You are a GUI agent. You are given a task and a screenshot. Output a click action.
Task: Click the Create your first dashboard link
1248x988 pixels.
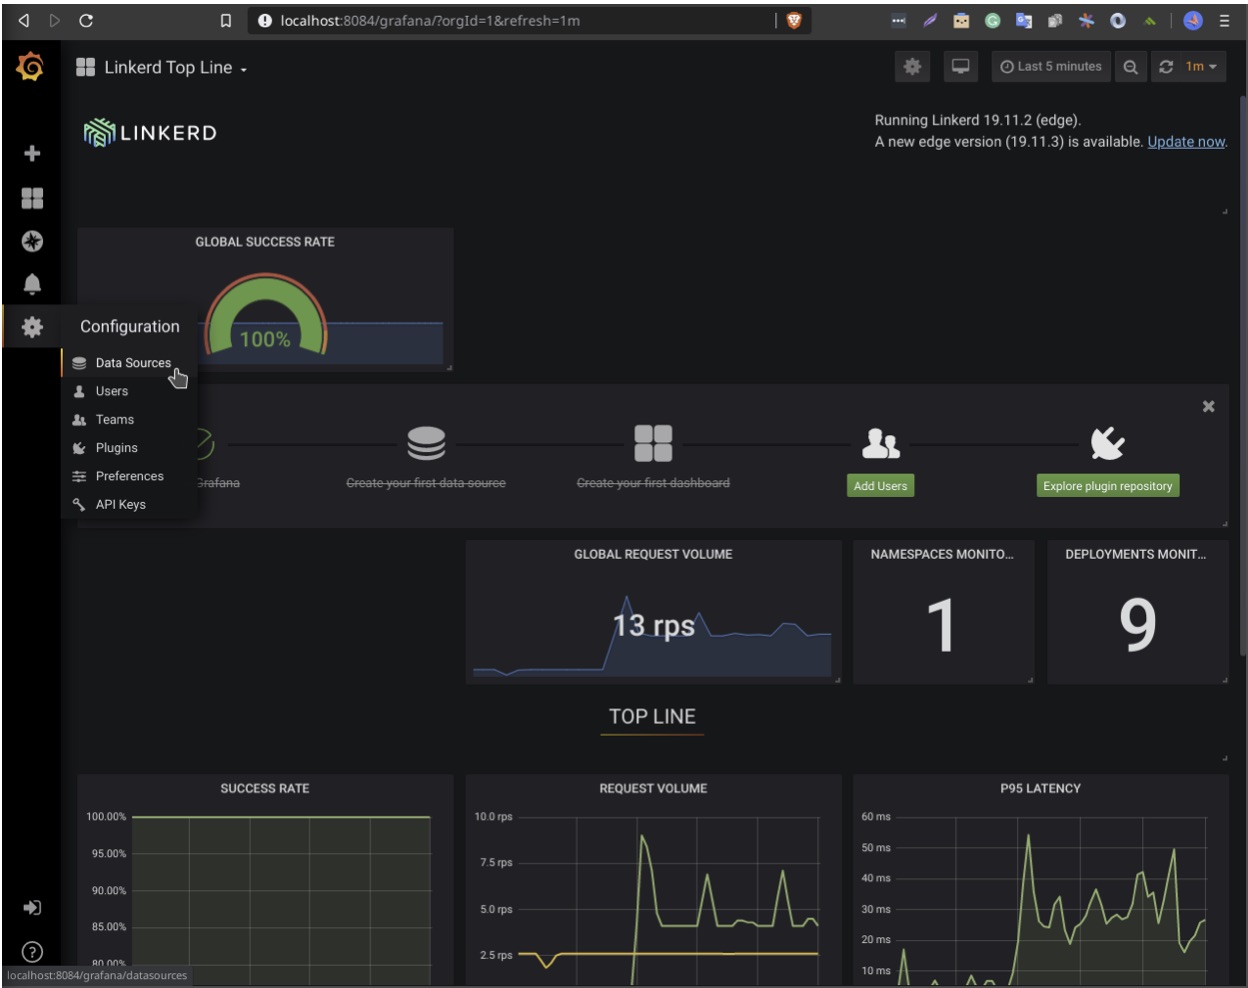[x=653, y=483]
